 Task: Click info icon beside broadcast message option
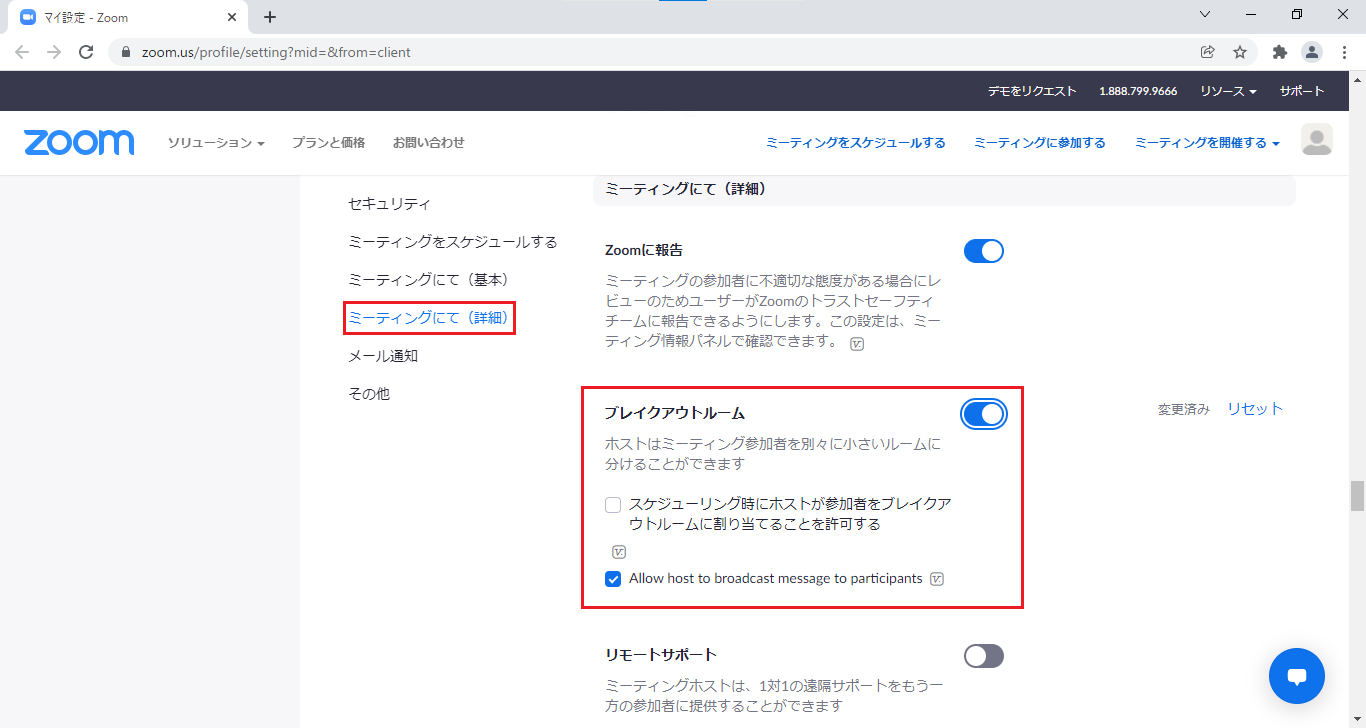point(937,579)
